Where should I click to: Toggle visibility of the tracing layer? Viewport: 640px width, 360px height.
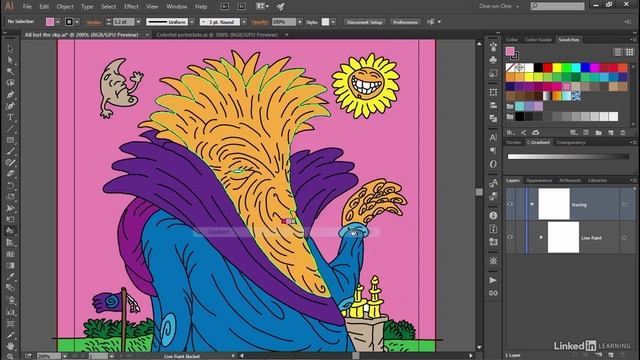[510, 204]
